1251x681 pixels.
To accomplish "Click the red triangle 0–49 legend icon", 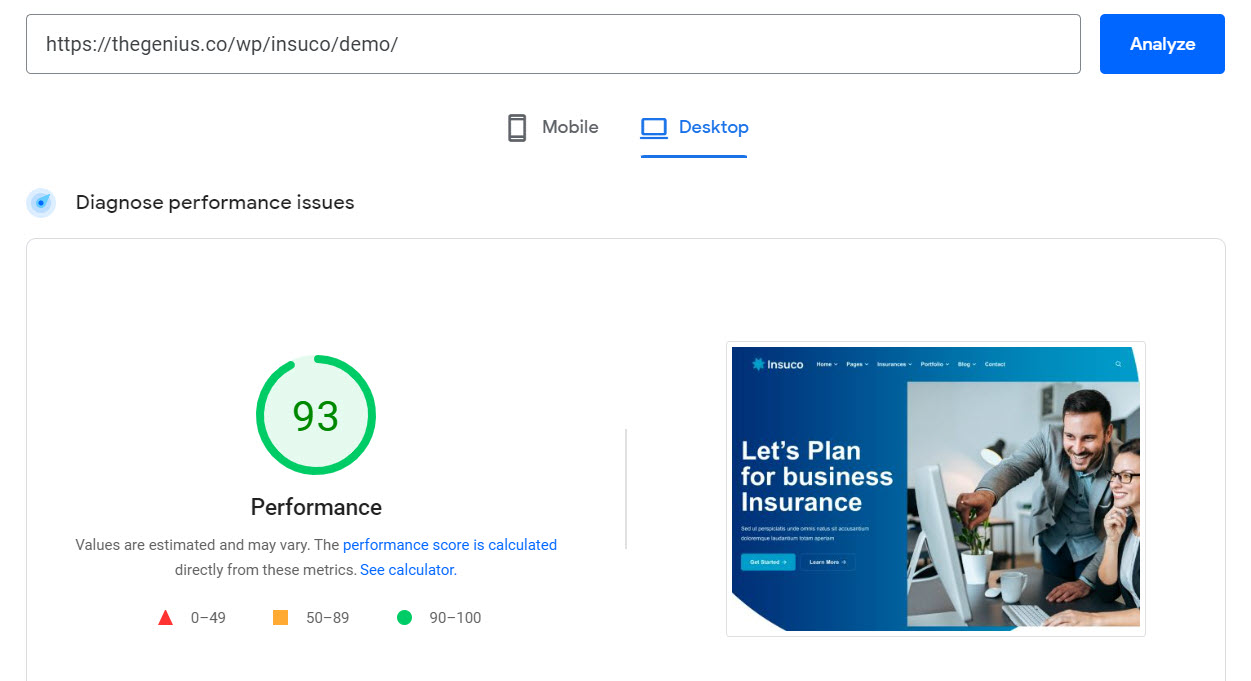I will coord(166,618).
